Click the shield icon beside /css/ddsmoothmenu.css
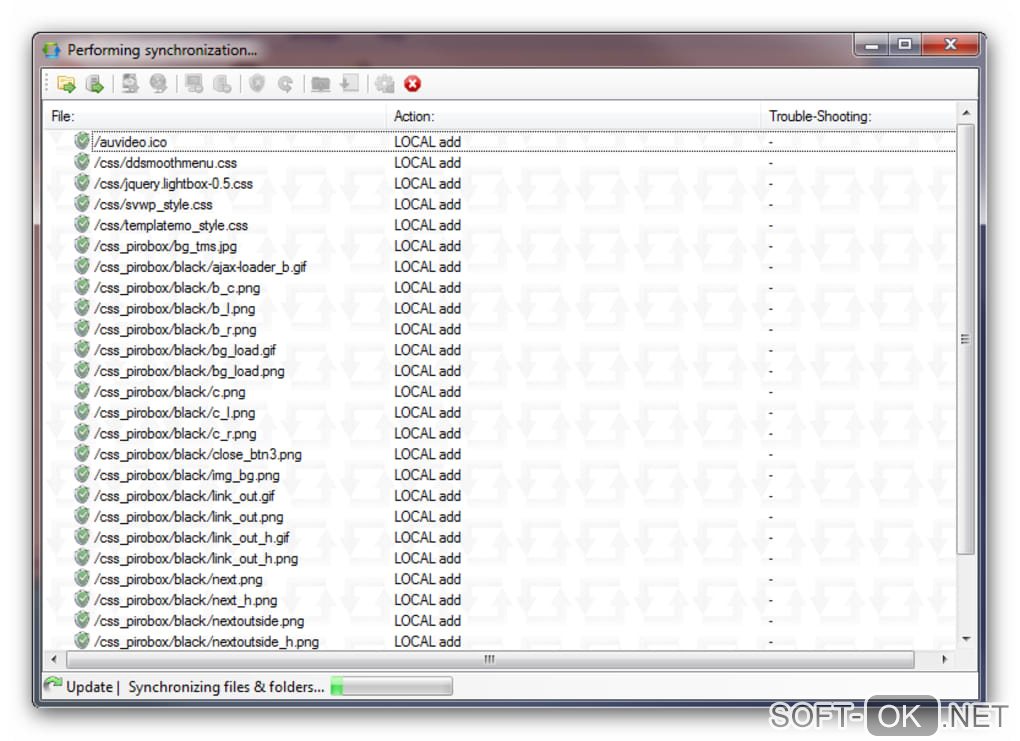Image resolution: width=1020 pixels, height=741 pixels. (x=82, y=161)
